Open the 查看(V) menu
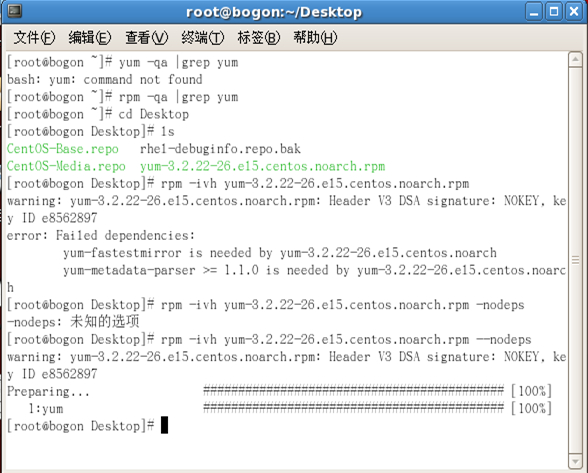The height and width of the screenshot is (473, 588). click(x=146, y=38)
